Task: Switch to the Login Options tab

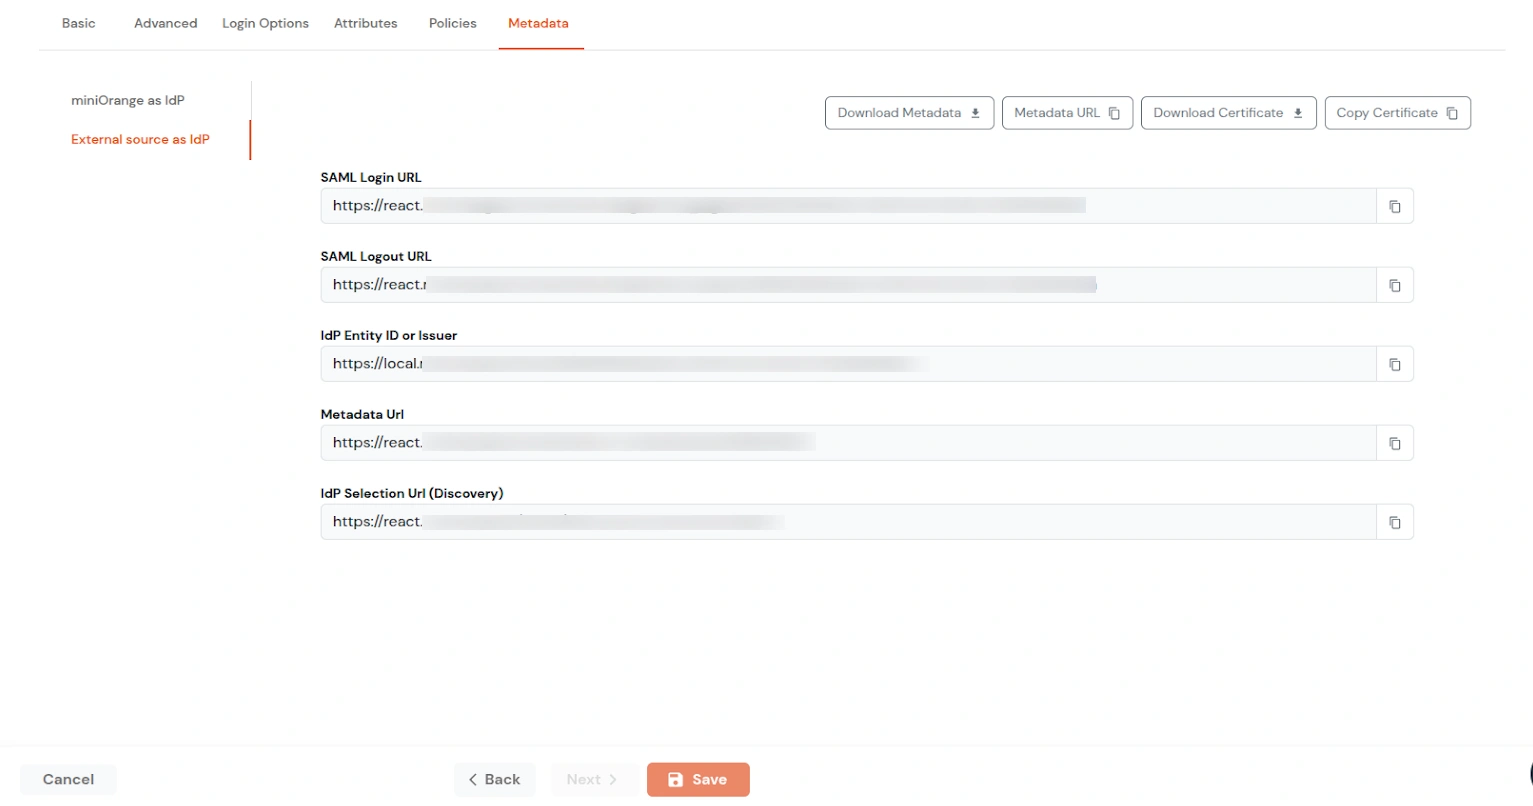Action: 265,23
